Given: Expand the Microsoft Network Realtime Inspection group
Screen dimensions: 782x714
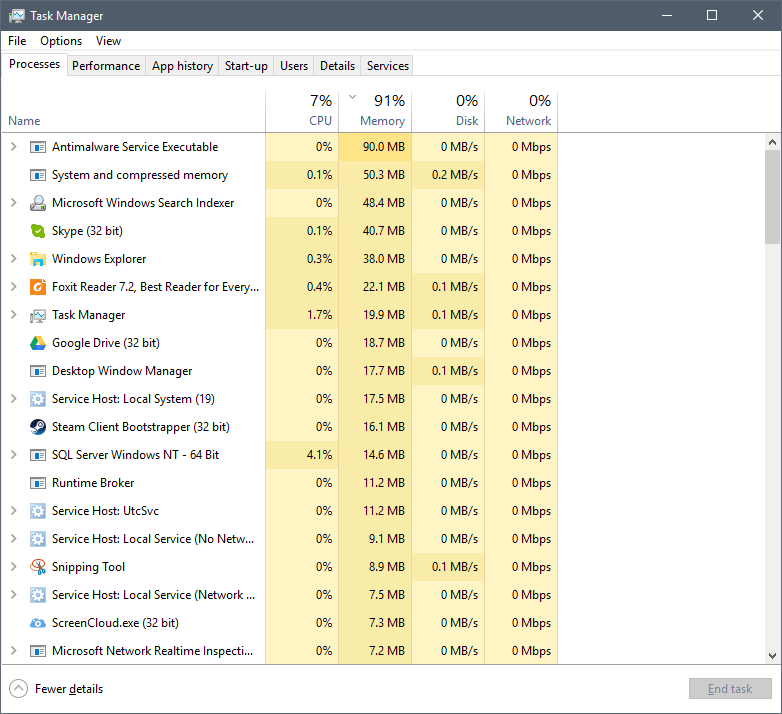Looking at the screenshot, I should click(x=14, y=651).
